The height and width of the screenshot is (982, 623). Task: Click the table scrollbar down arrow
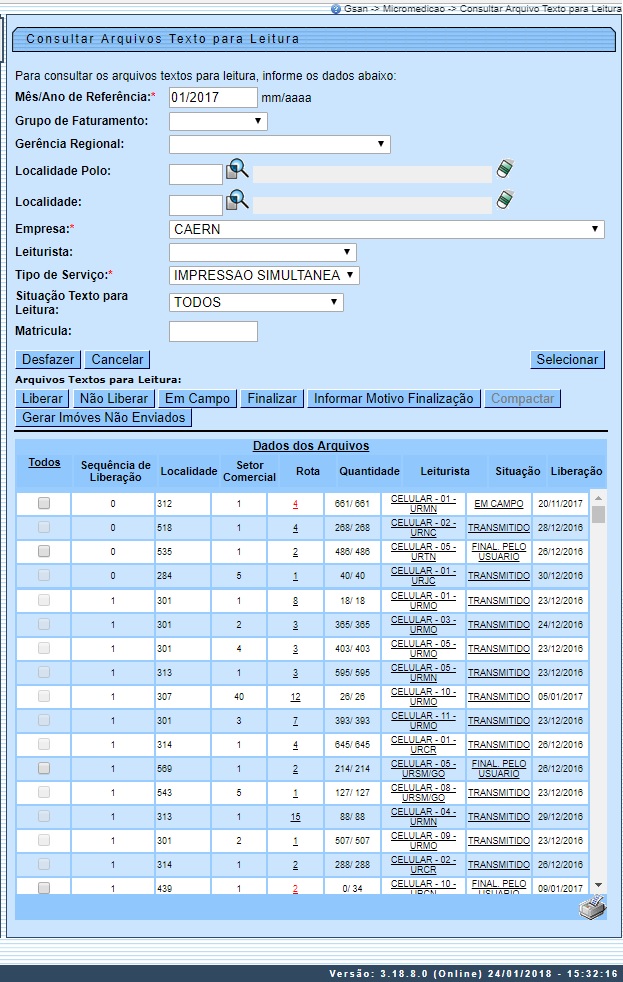click(598, 885)
